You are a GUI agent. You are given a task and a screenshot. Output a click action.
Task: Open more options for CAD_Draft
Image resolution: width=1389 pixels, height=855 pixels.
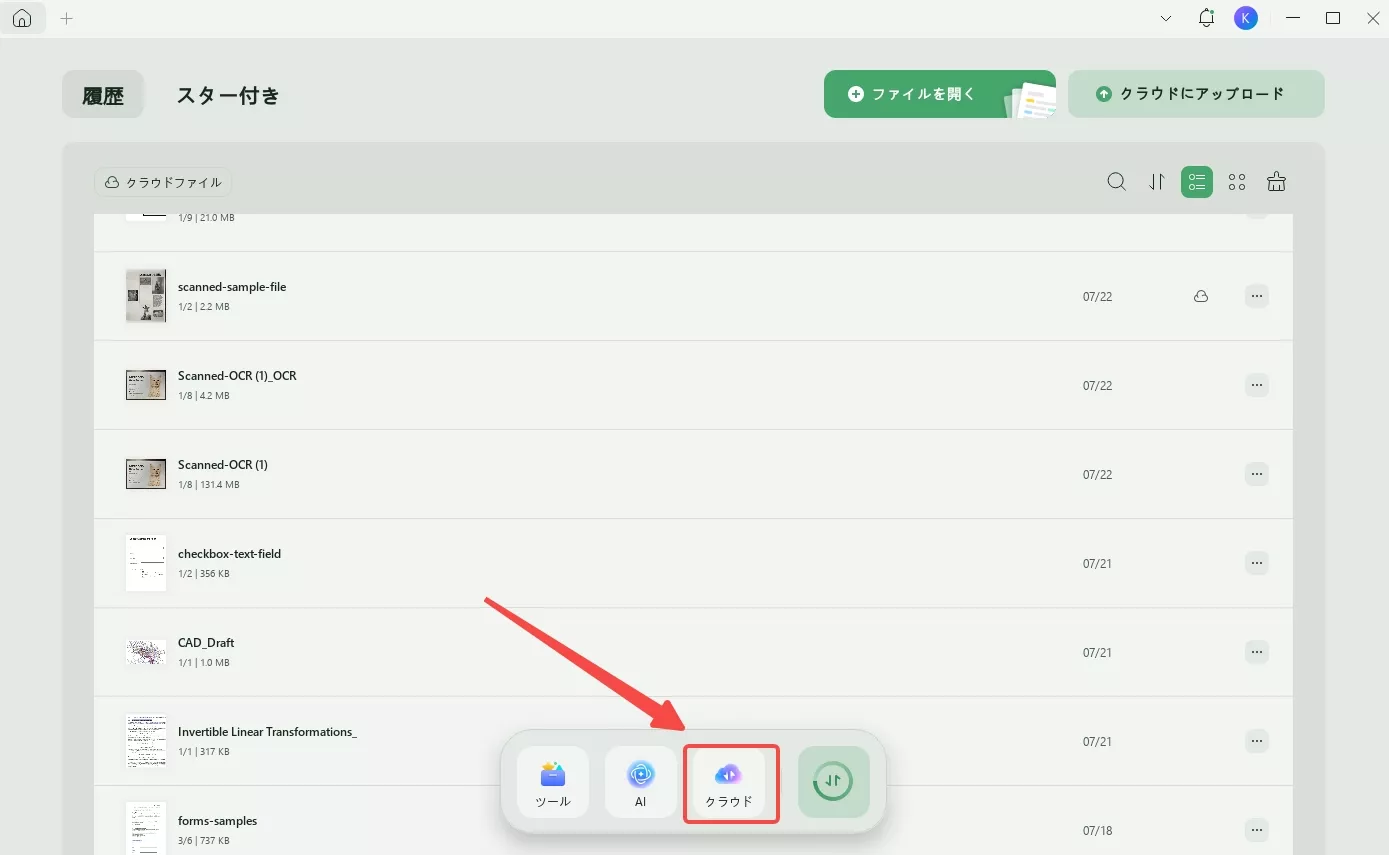[x=1257, y=652]
